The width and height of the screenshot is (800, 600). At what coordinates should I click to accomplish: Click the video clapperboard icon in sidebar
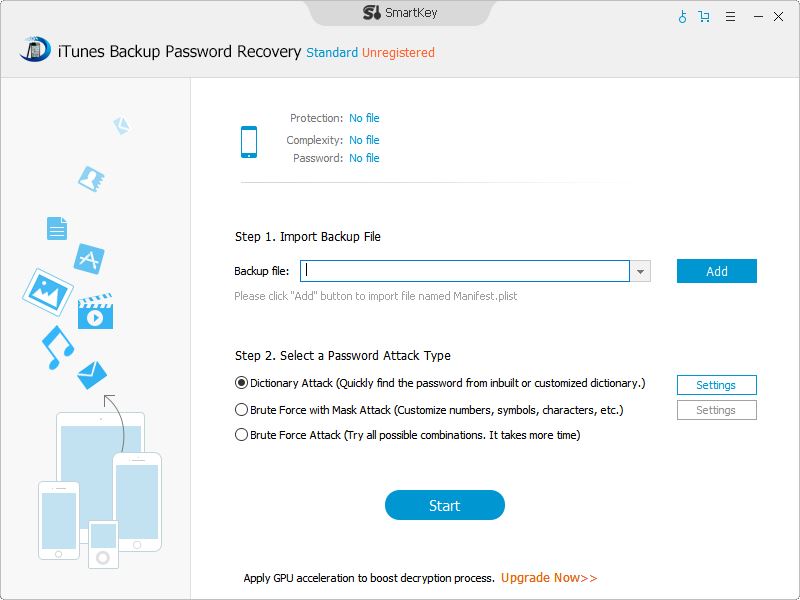click(95, 312)
